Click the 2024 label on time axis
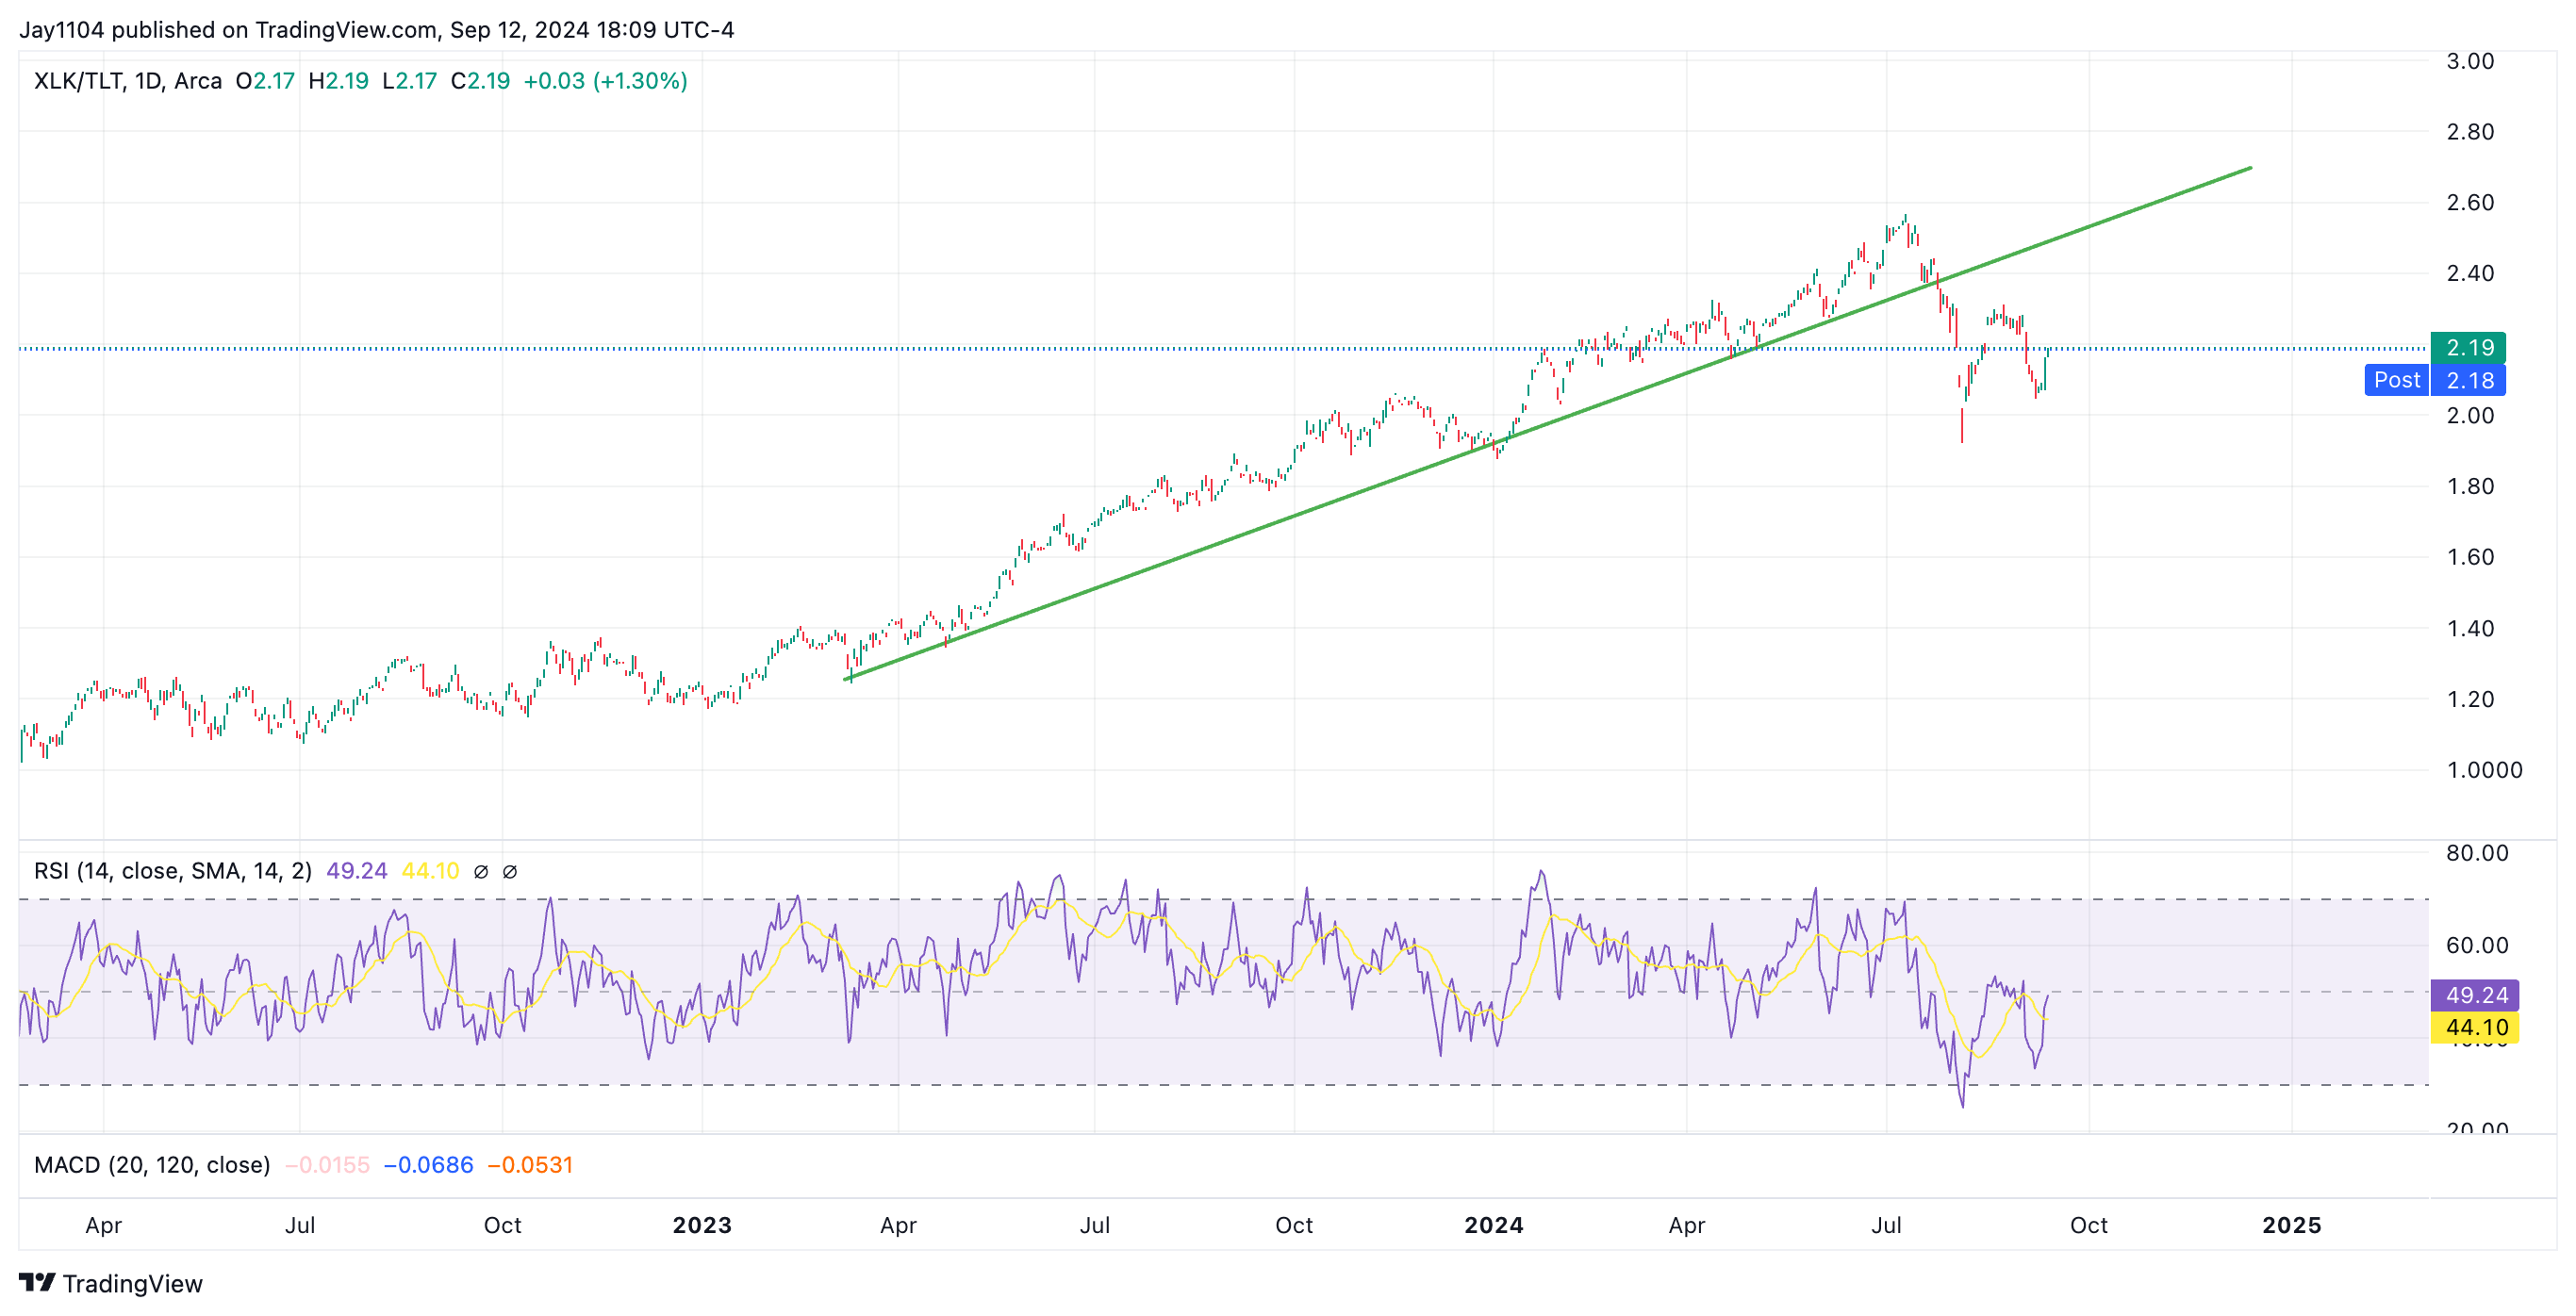The width and height of the screenshot is (2576, 1316). tap(1494, 1225)
